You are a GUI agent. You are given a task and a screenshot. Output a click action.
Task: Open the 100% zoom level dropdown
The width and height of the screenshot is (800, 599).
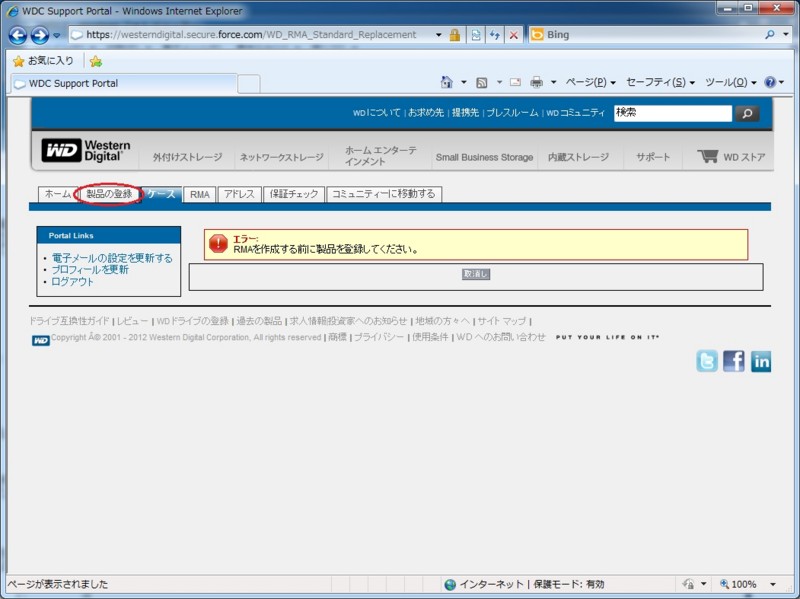(773, 584)
